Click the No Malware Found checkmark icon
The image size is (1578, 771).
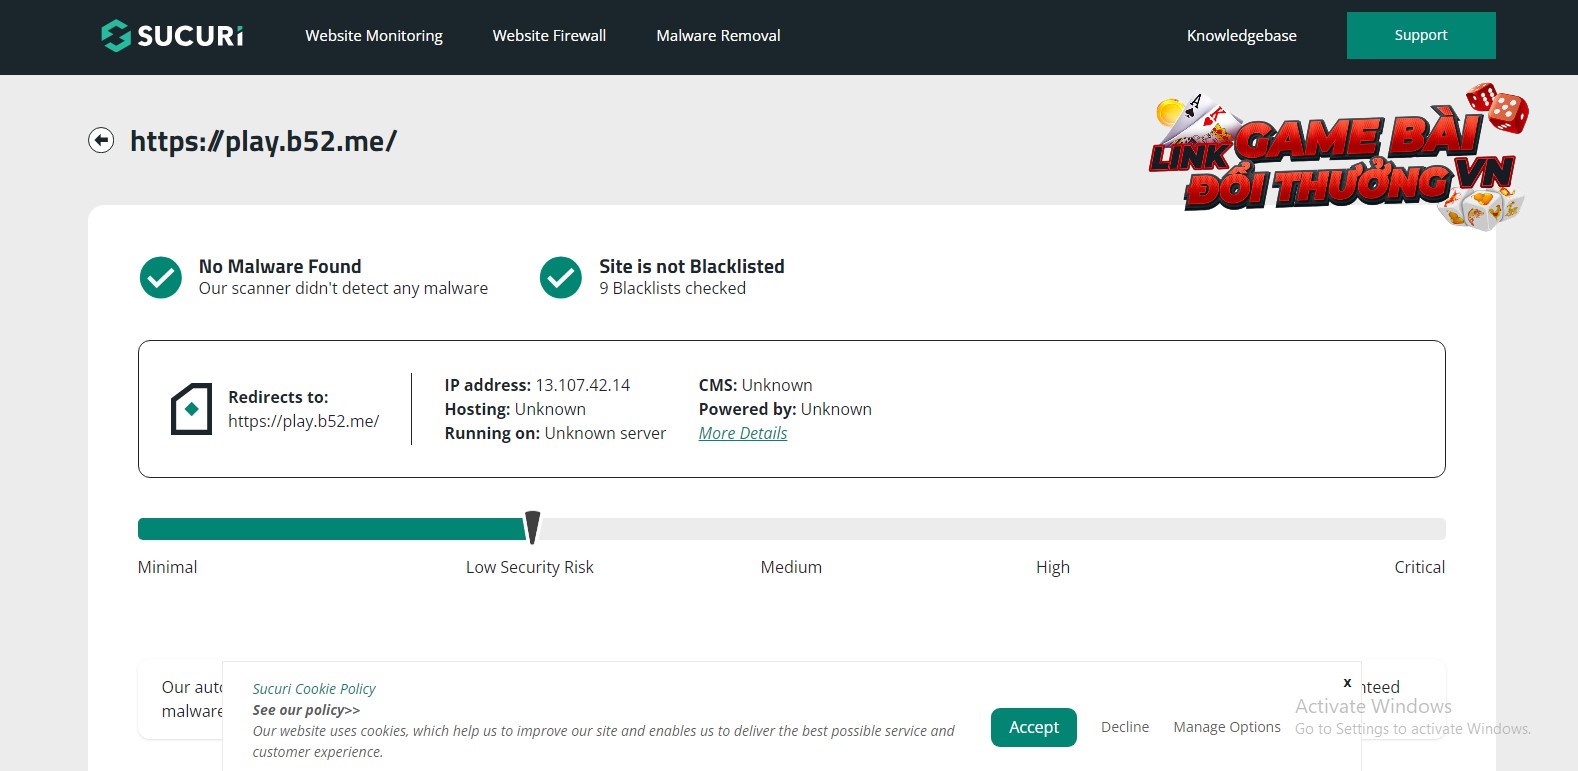pos(160,277)
